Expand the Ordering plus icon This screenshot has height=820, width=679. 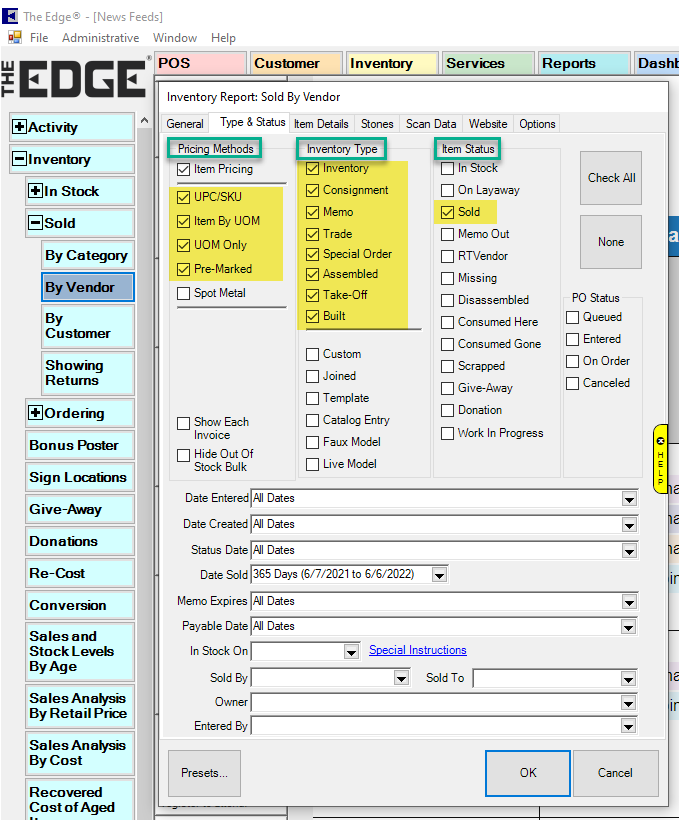(35, 413)
